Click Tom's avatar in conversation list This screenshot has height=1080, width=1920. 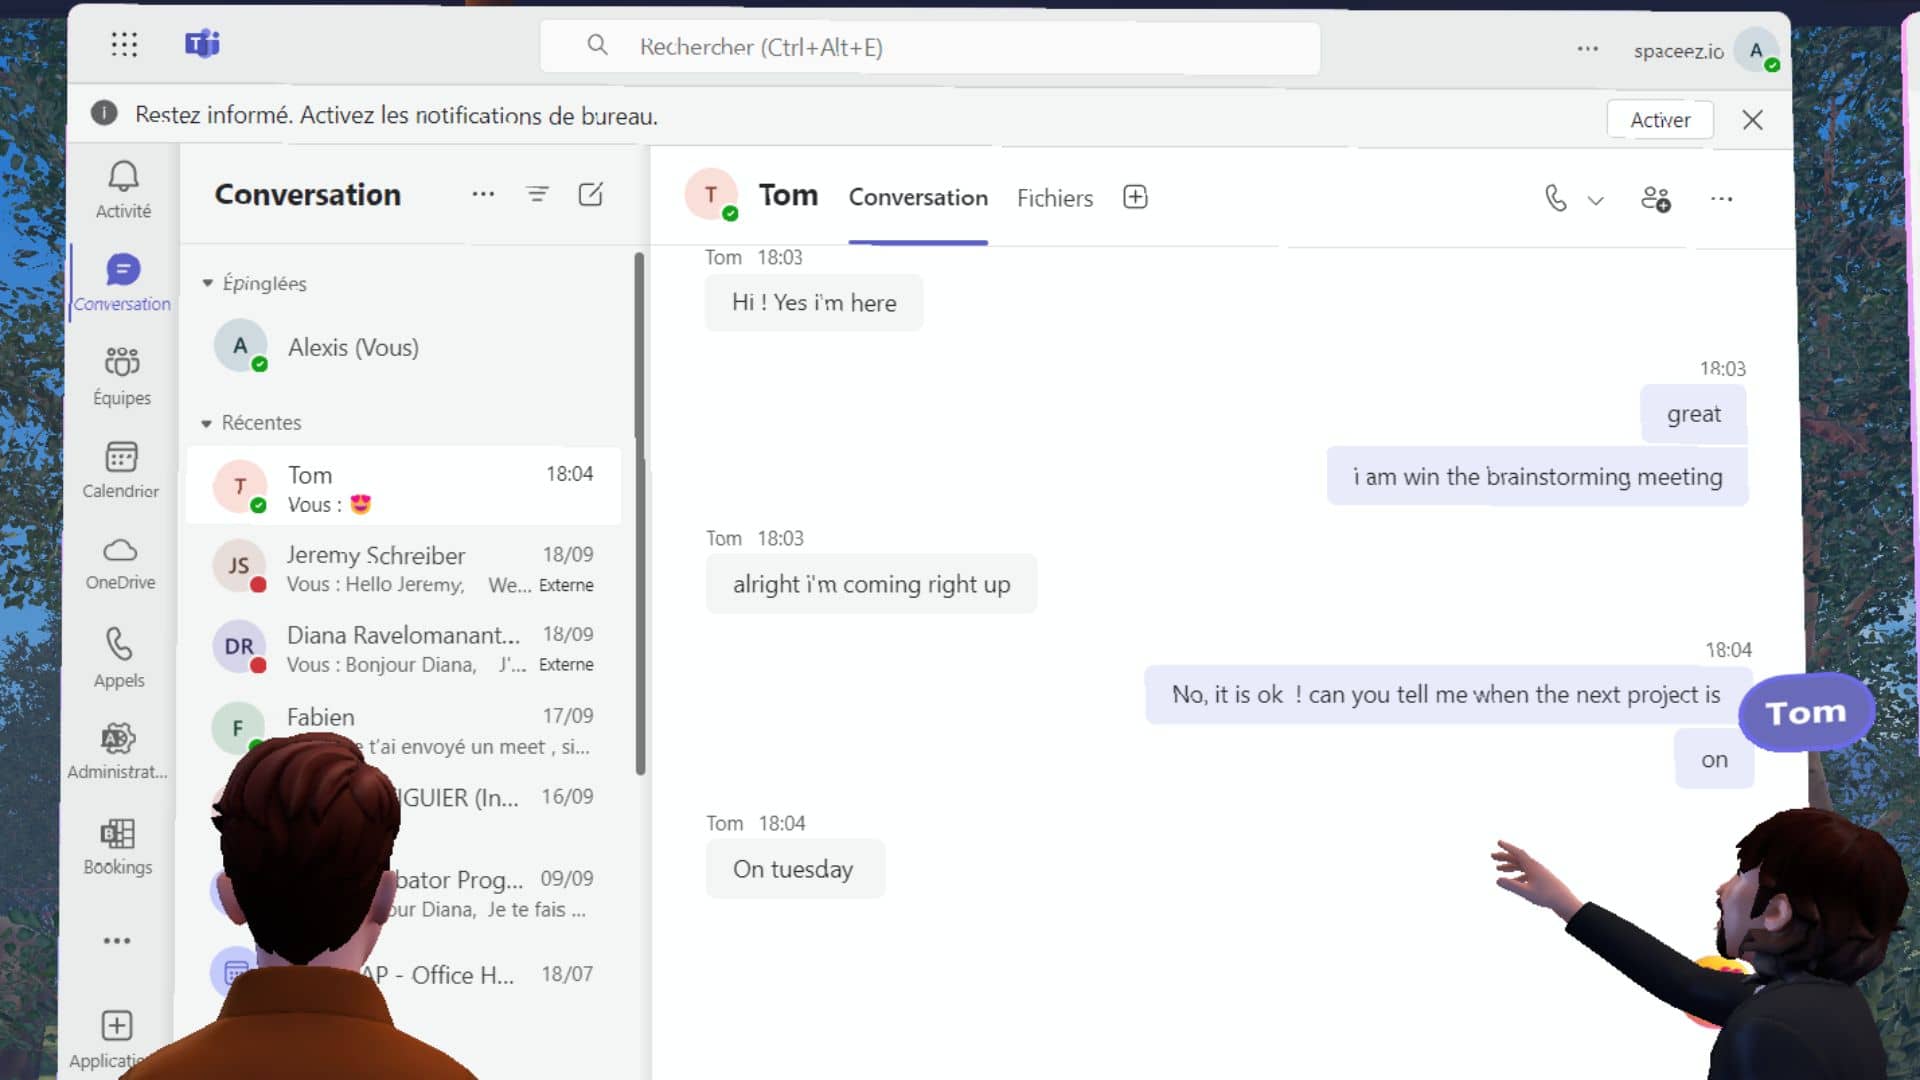pyautogui.click(x=240, y=487)
